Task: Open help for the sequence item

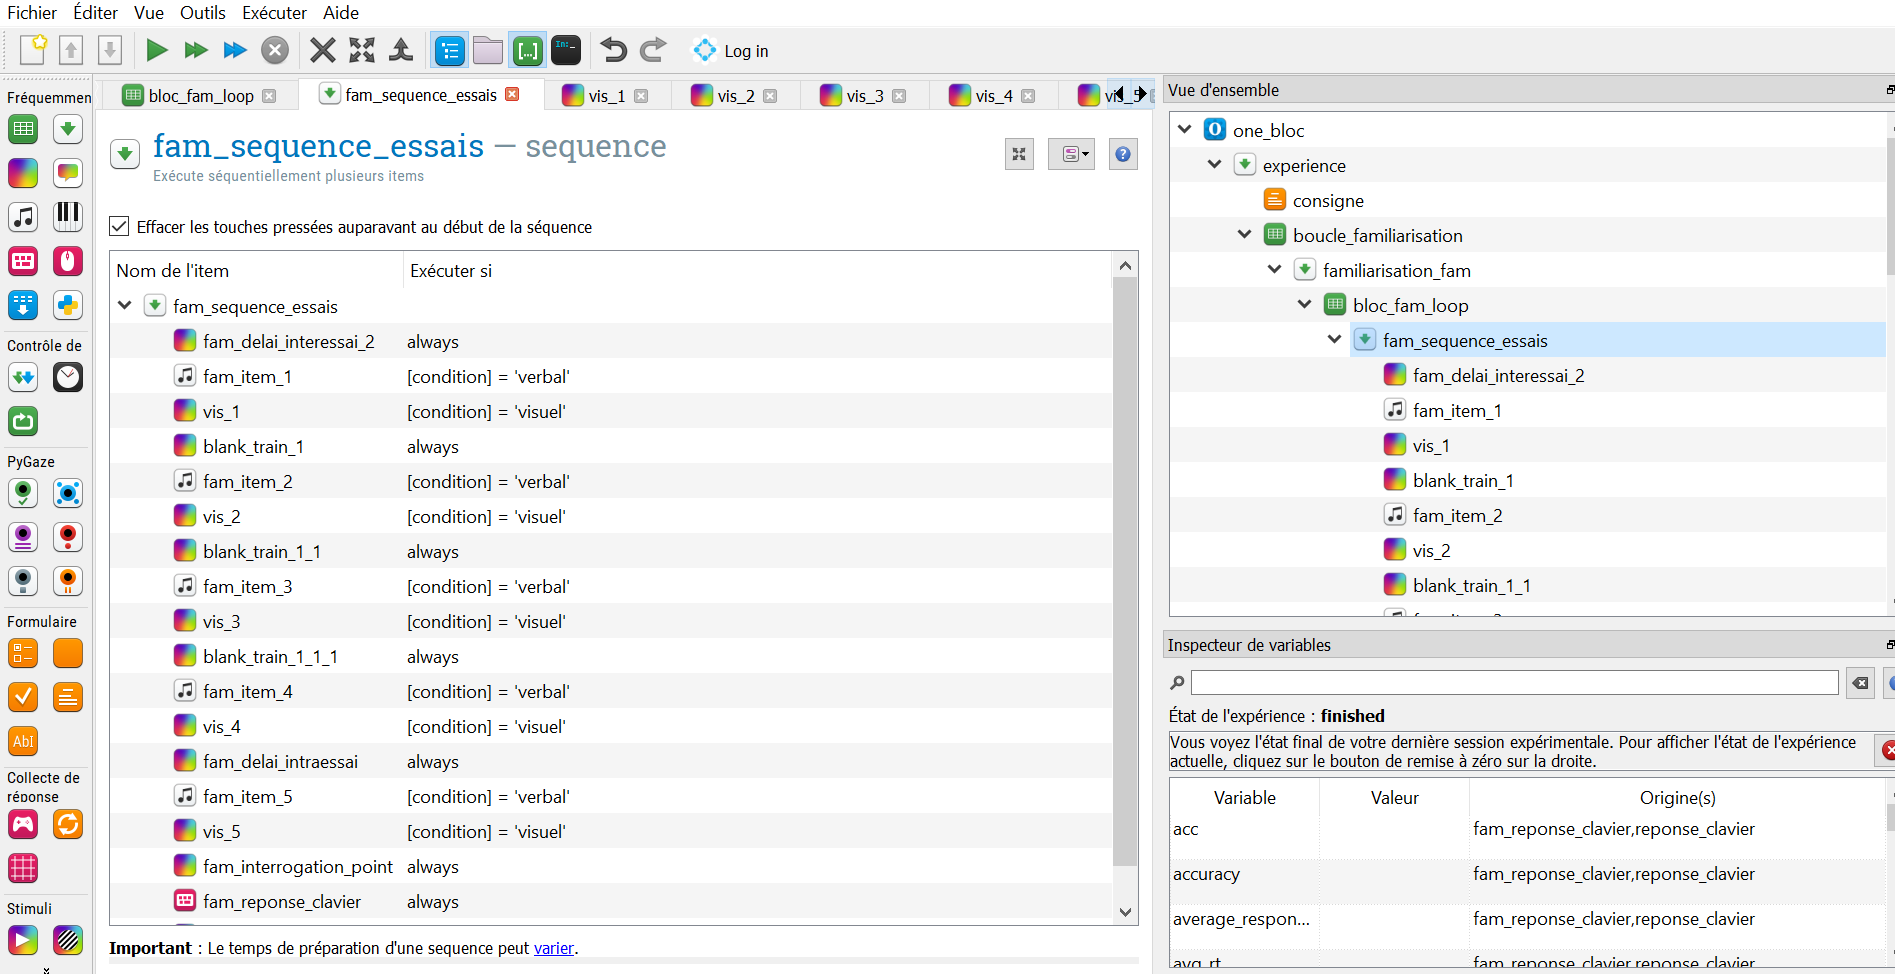Action: [x=1123, y=154]
